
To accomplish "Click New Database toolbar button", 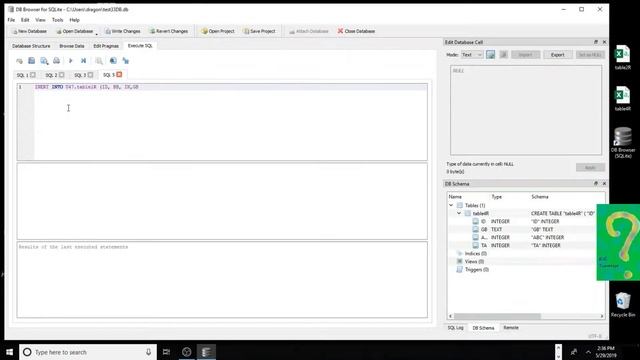I will pyautogui.click(x=29, y=31).
